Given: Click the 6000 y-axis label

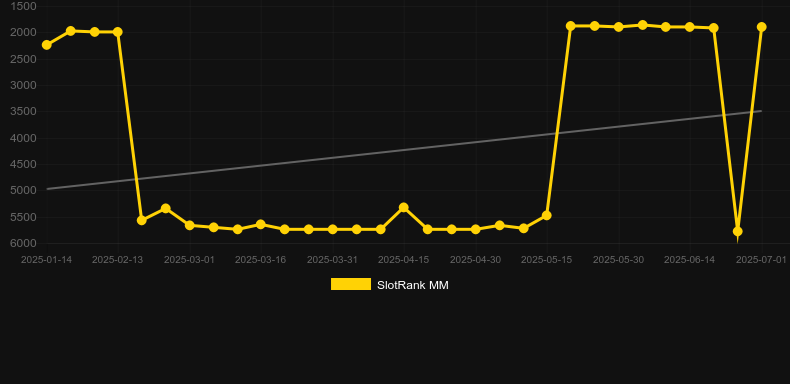Looking at the screenshot, I should click(x=23, y=243).
